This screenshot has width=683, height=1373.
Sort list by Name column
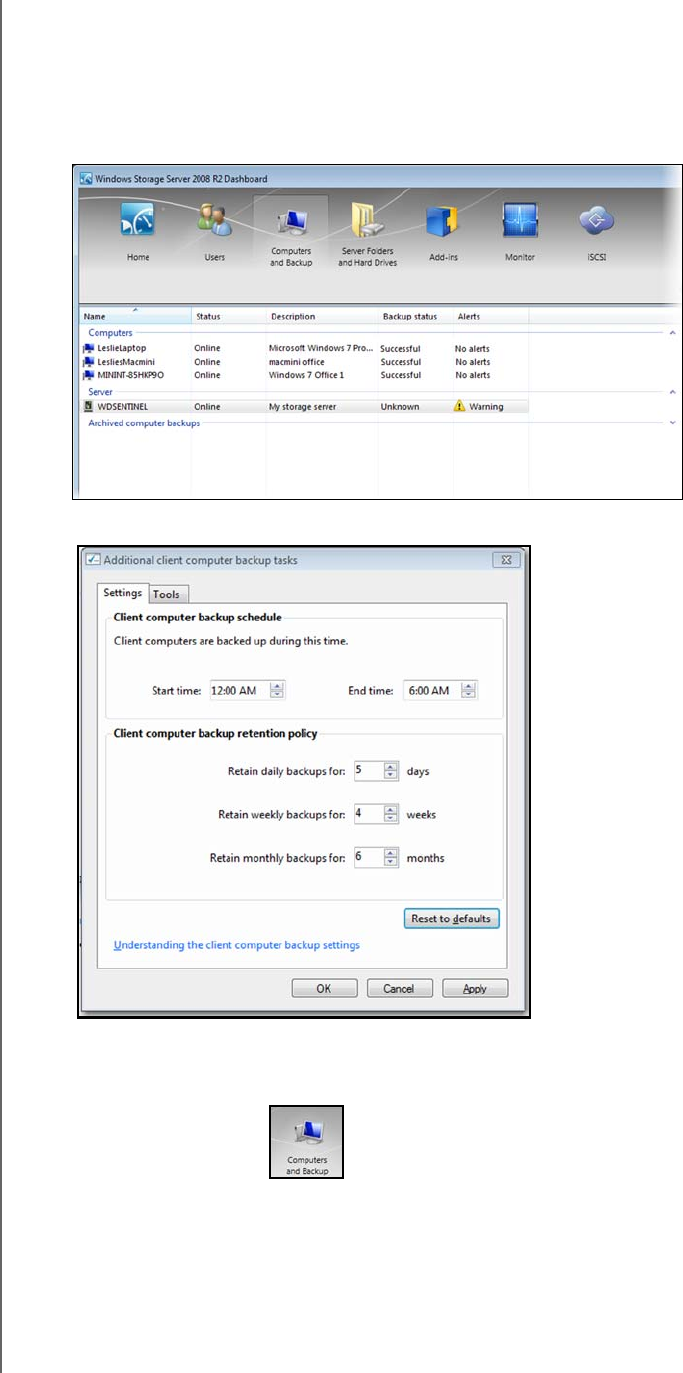click(x=134, y=316)
